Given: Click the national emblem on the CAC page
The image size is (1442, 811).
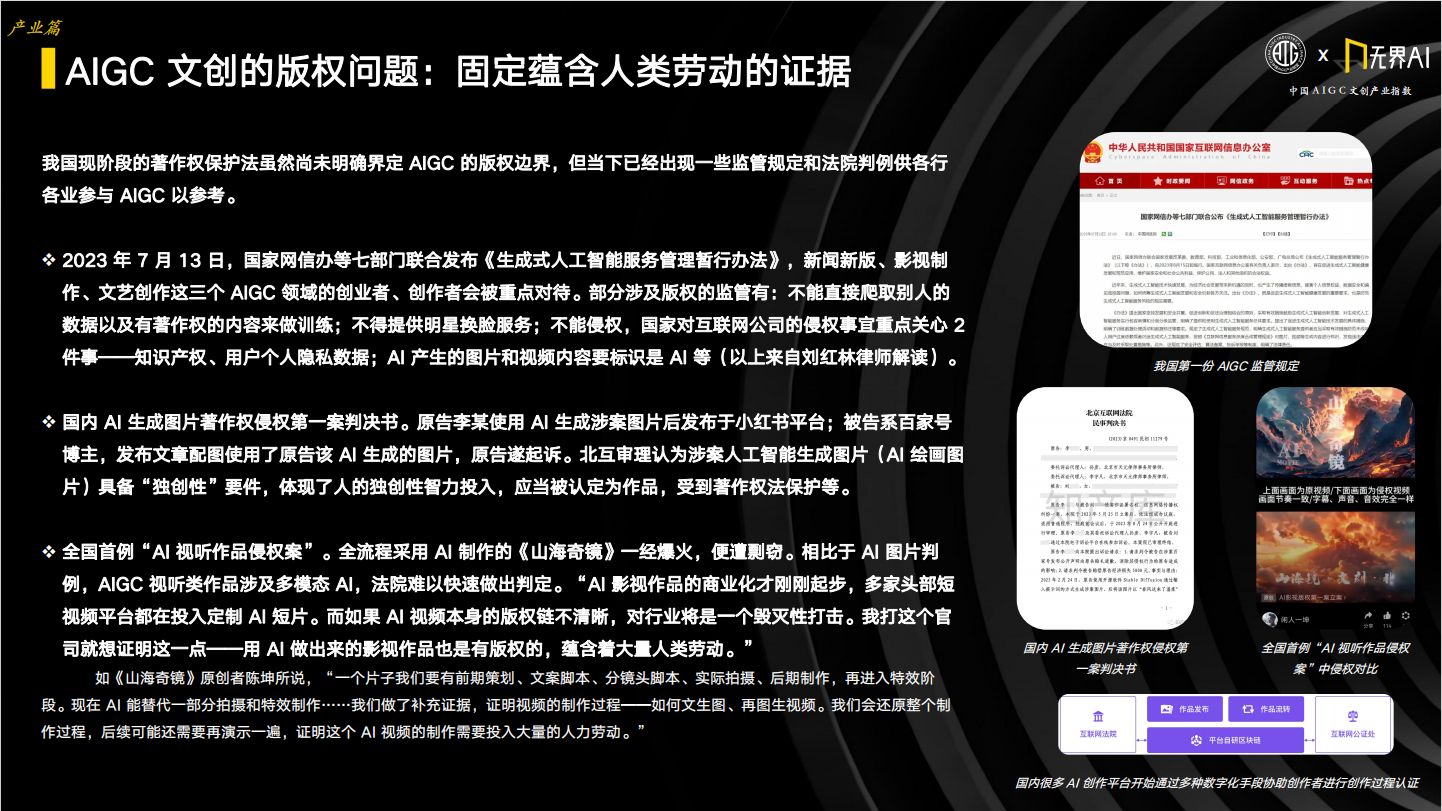Looking at the screenshot, I should point(1093,152).
